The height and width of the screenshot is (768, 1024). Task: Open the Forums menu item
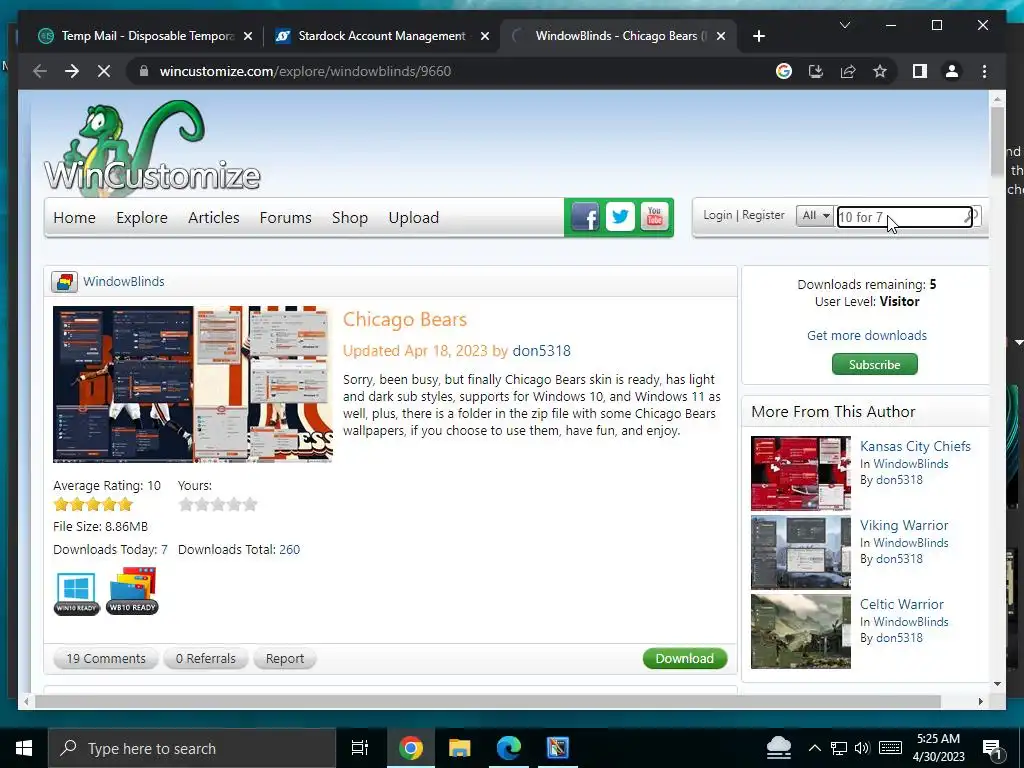285,217
